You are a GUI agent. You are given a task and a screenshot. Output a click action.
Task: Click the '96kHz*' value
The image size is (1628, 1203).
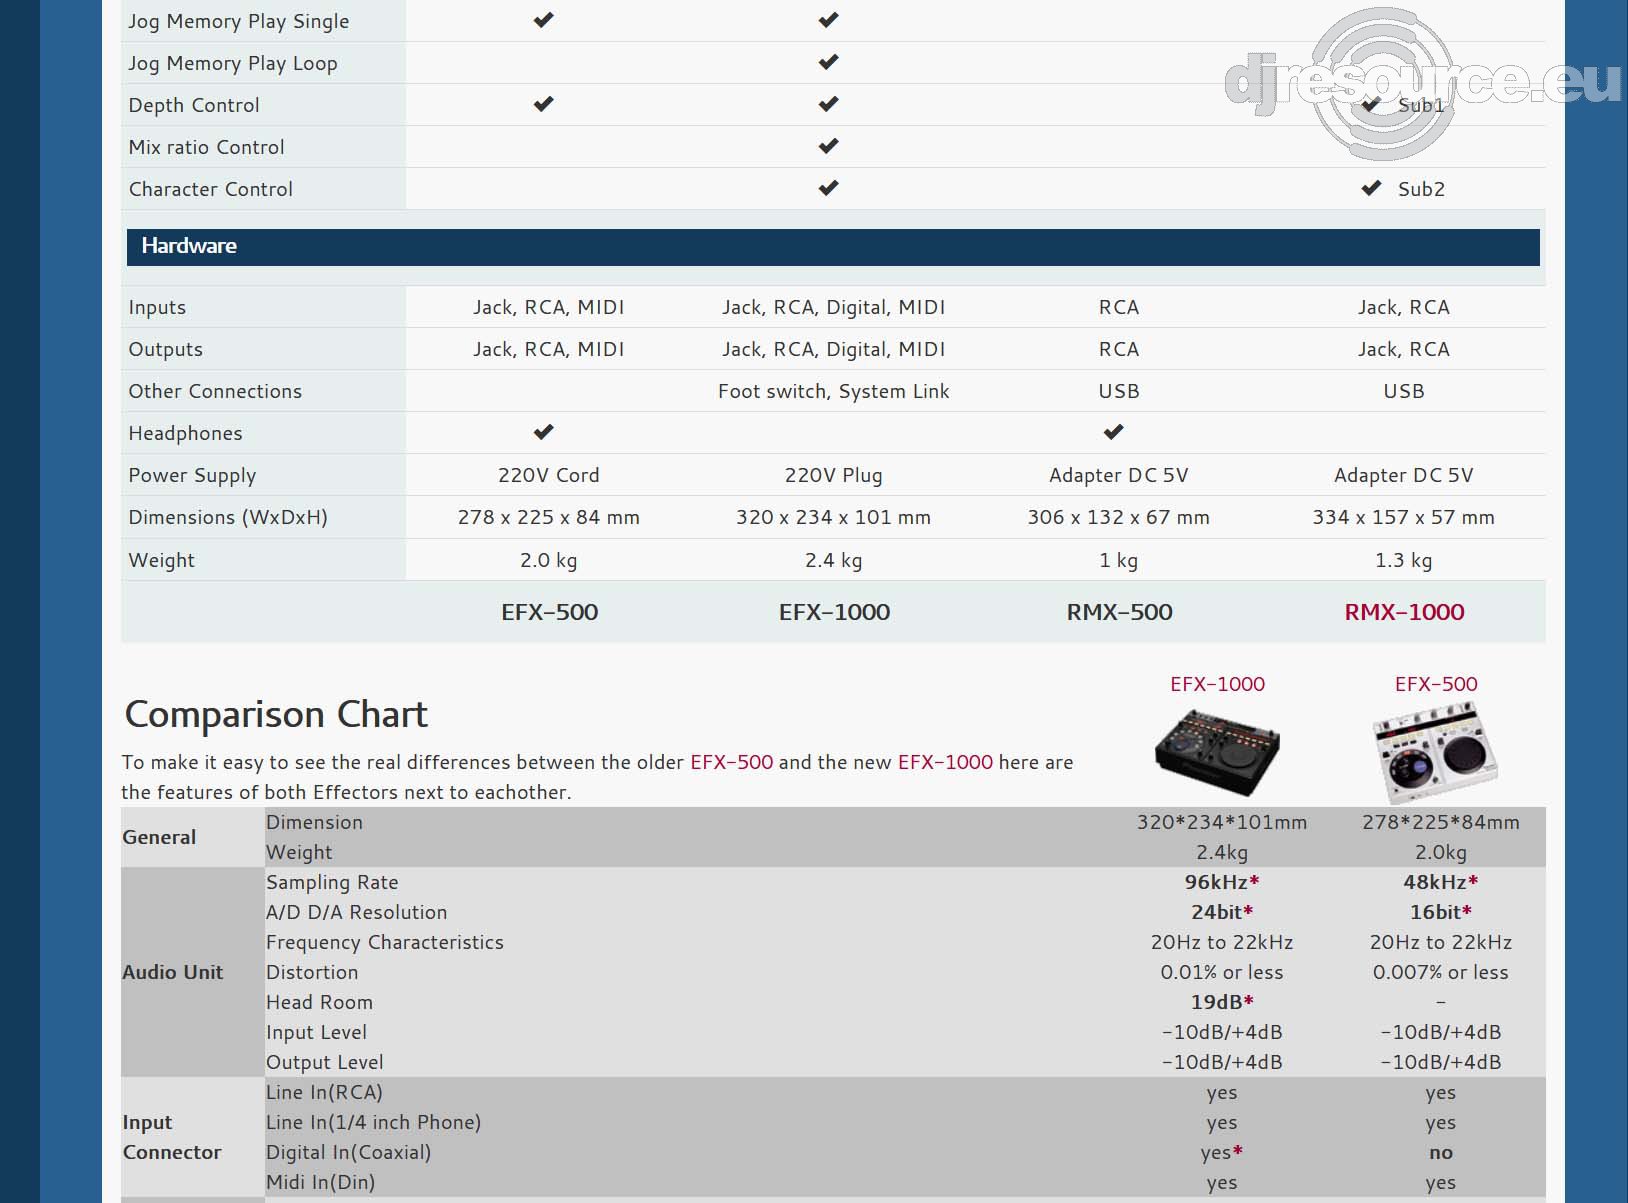pyautogui.click(x=1222, y=882)
